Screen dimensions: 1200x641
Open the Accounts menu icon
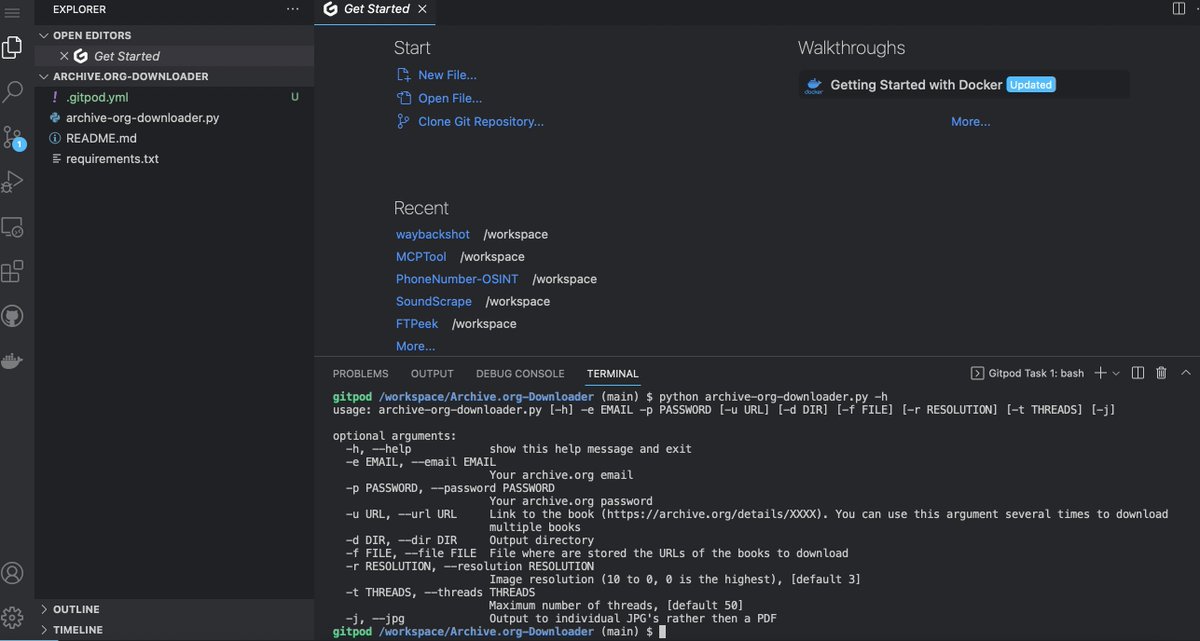pos(13,573)
